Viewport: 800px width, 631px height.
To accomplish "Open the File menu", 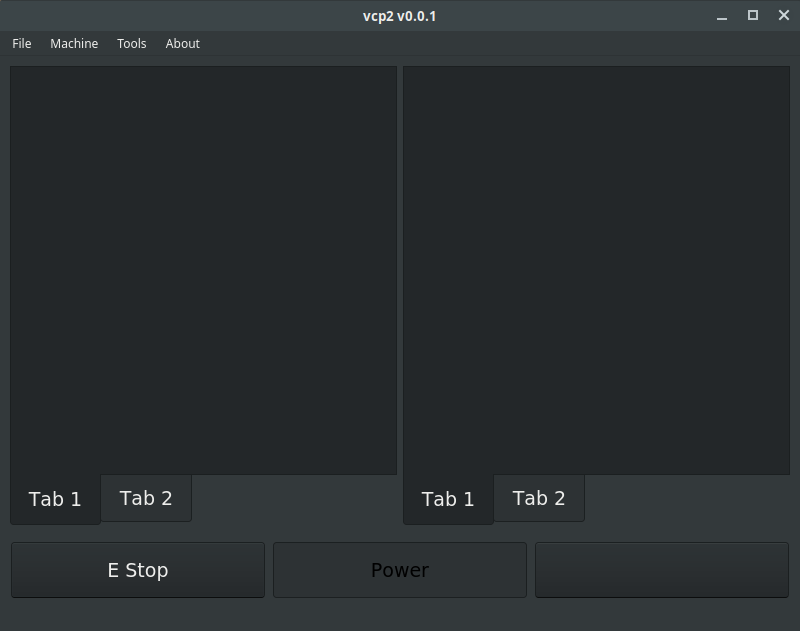I will click(x=21, y=44).
